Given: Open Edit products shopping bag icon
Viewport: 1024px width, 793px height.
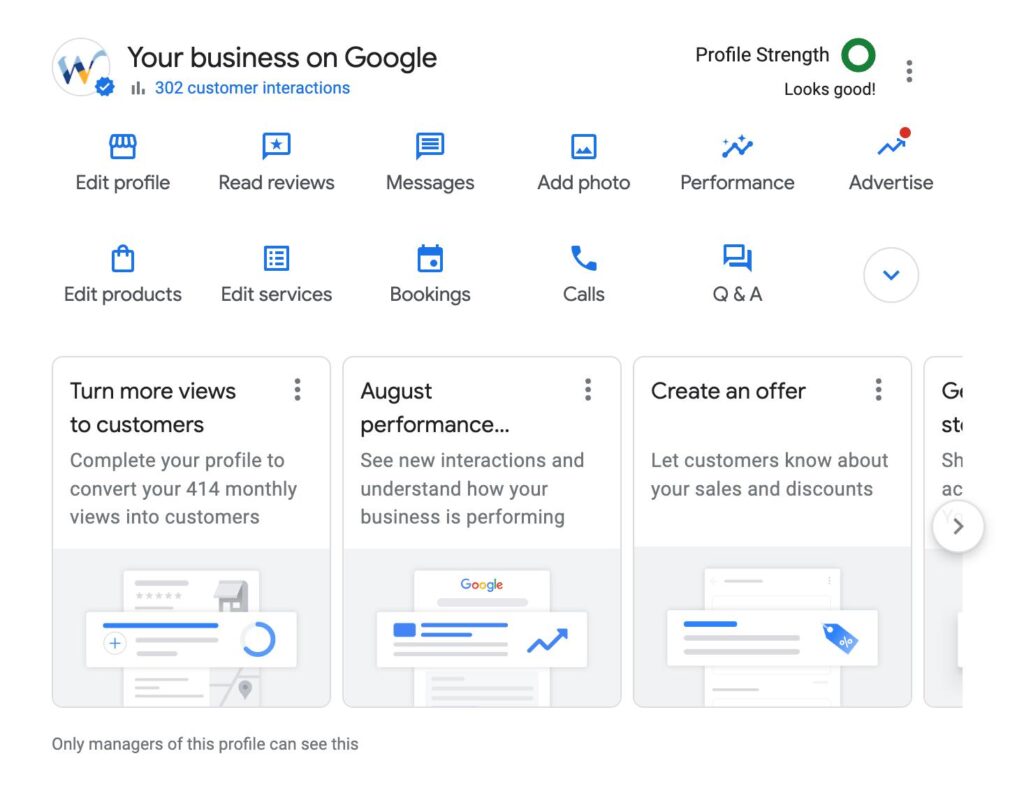Looking at the screenshot, I should point(123,258).
